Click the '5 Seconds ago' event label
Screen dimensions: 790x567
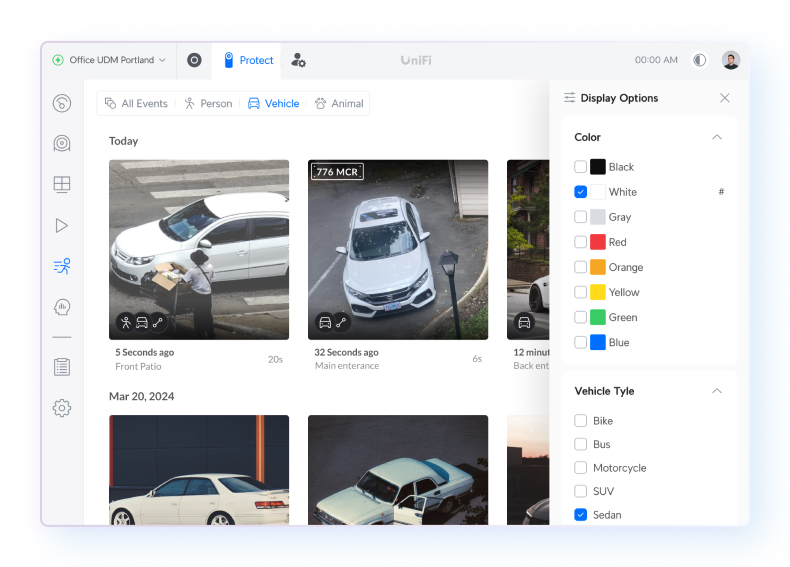tap(145, 352)
